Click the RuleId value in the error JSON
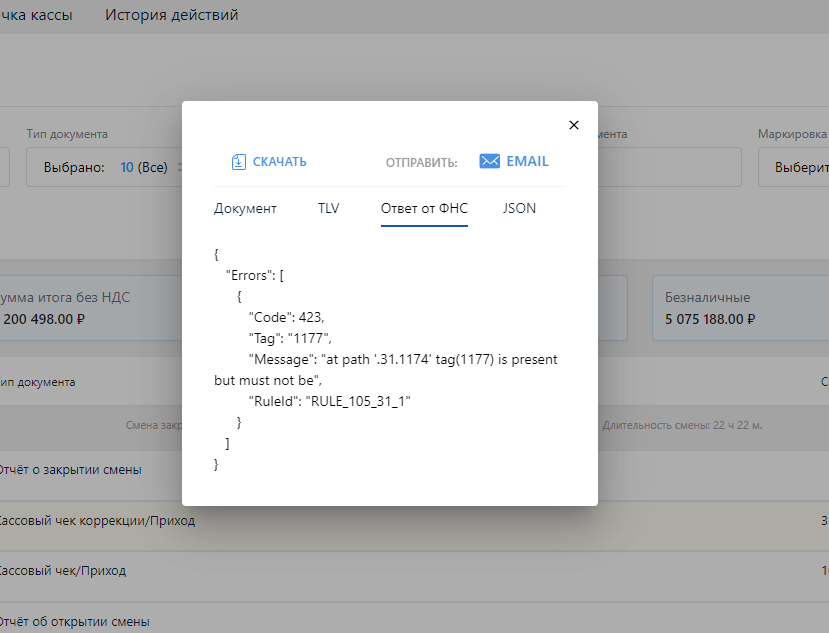Viewport: 829px width, 633px height. [x=361, y=400]
